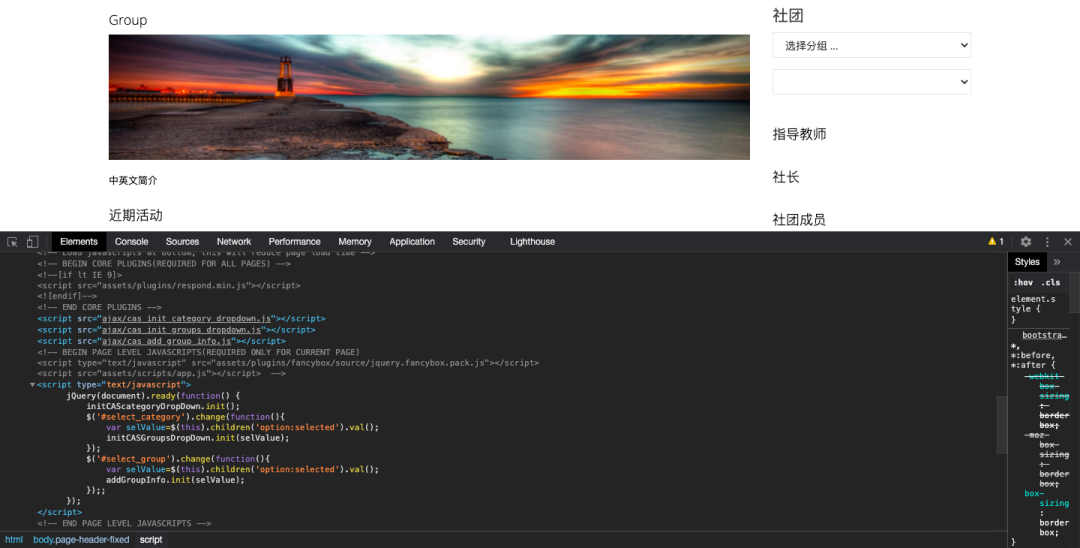This screenshot has height=548, width=1080.
Task: Click the bootstrap stylesheet link in Styles
Action: (x=1044, y=336)
